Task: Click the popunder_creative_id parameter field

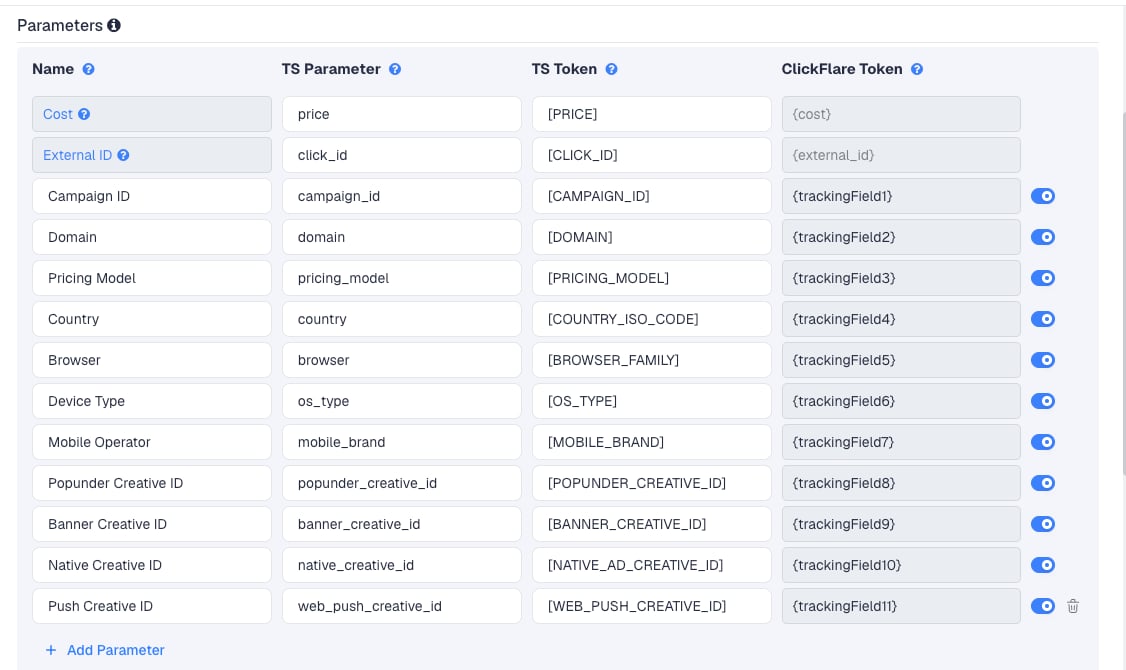Action: coord(401,483)
